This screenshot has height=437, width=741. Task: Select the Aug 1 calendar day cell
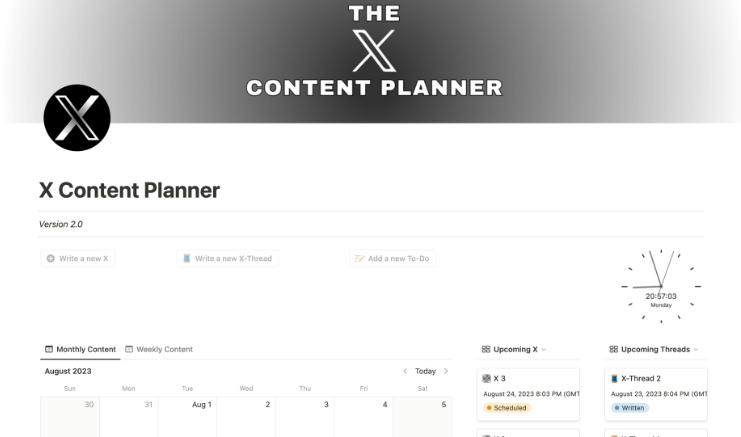pos(188,415)
